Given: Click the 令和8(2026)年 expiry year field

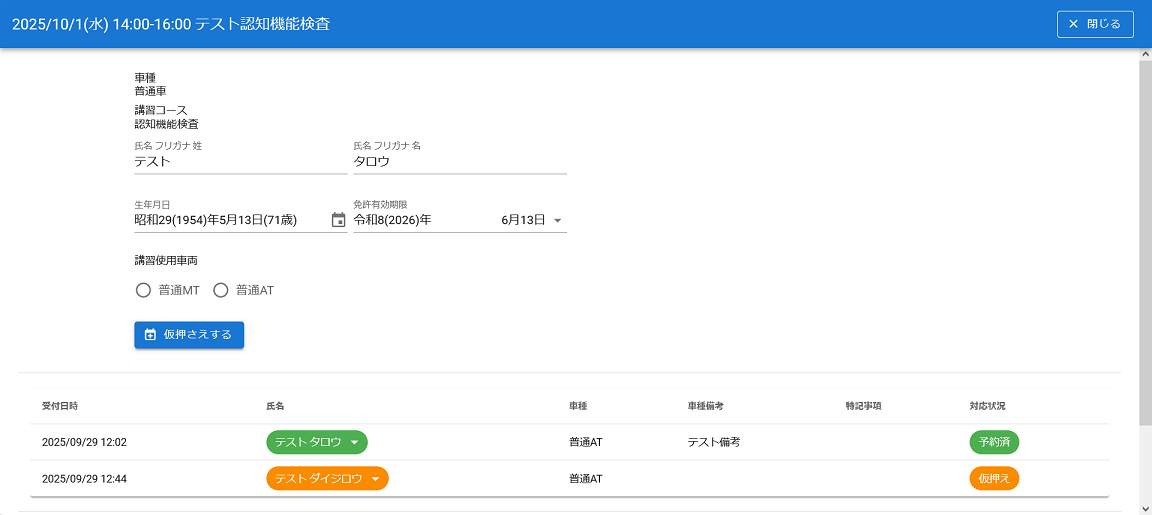Looking at the screenshot, I should [420, 220].
